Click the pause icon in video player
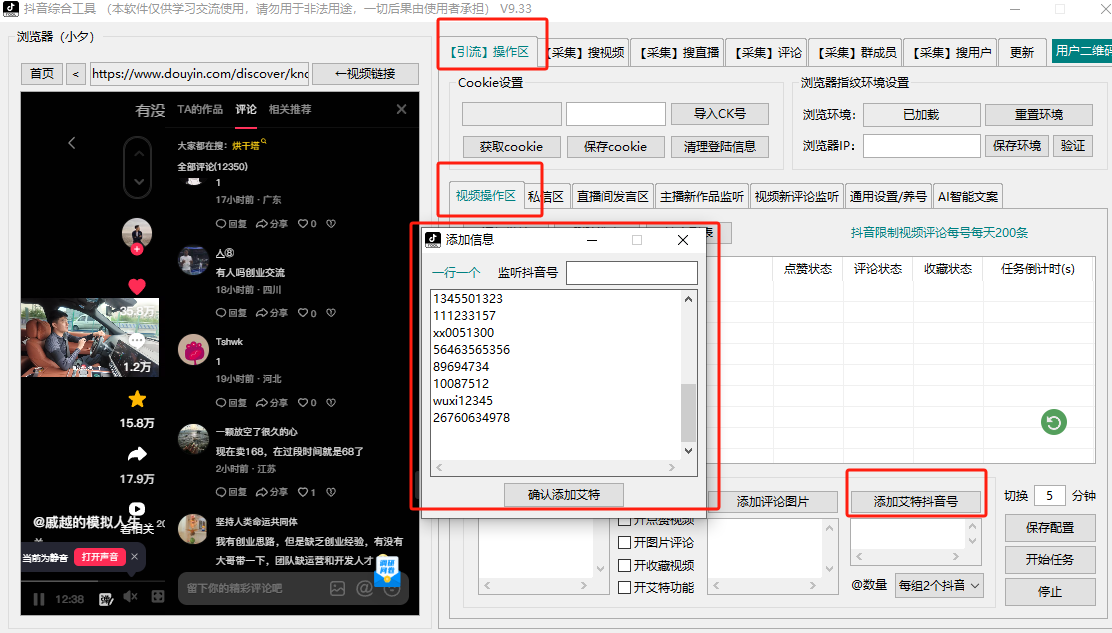The image size is (1112, 633). click(x=39, y=599)
